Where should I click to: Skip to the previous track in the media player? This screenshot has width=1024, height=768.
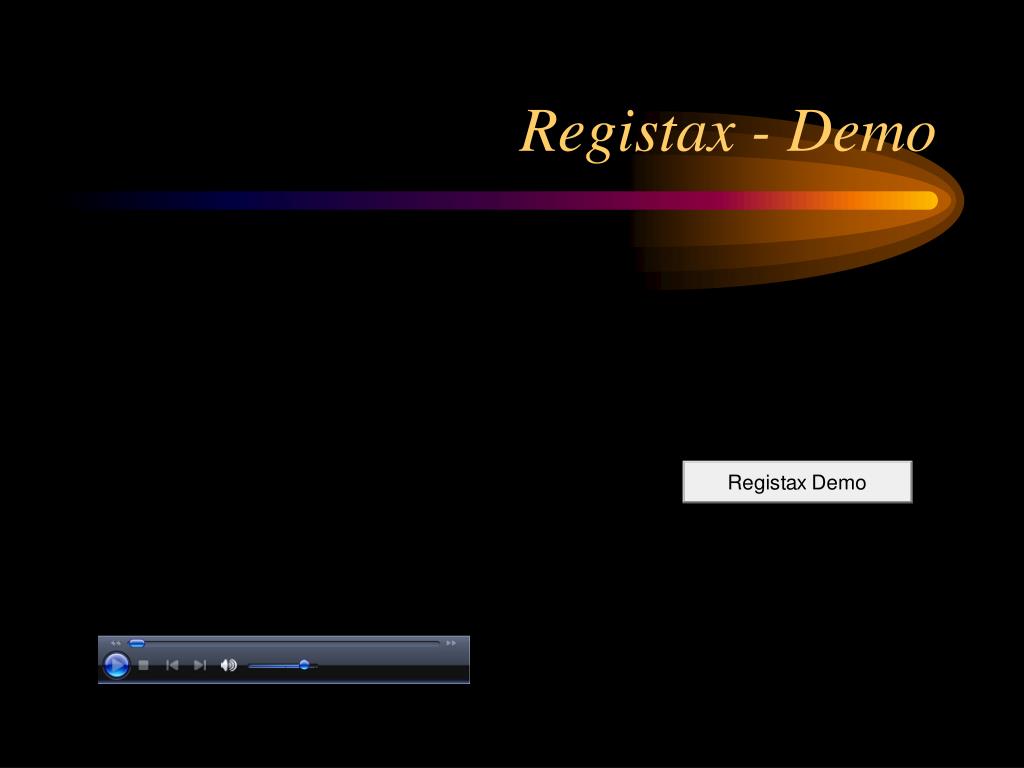172,665
